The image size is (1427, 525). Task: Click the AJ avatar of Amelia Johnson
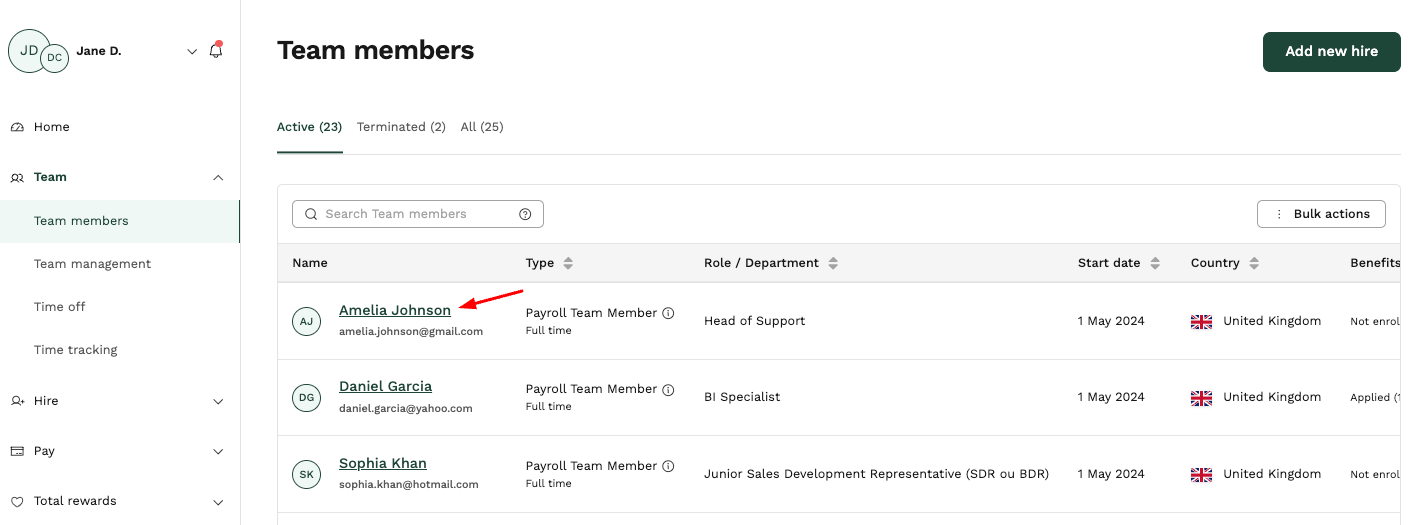tap(307, 321)
